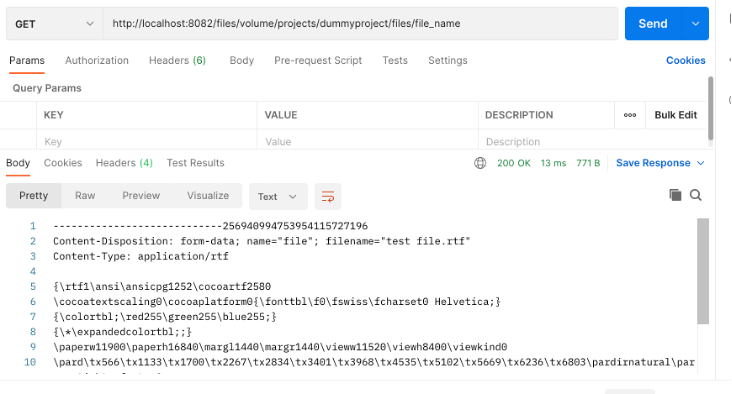Image resolution: width=732 pixels, height=394 pixels.
Task: Click the colortbl line in response
Action: pyautogui.click(x=165, y=317)
